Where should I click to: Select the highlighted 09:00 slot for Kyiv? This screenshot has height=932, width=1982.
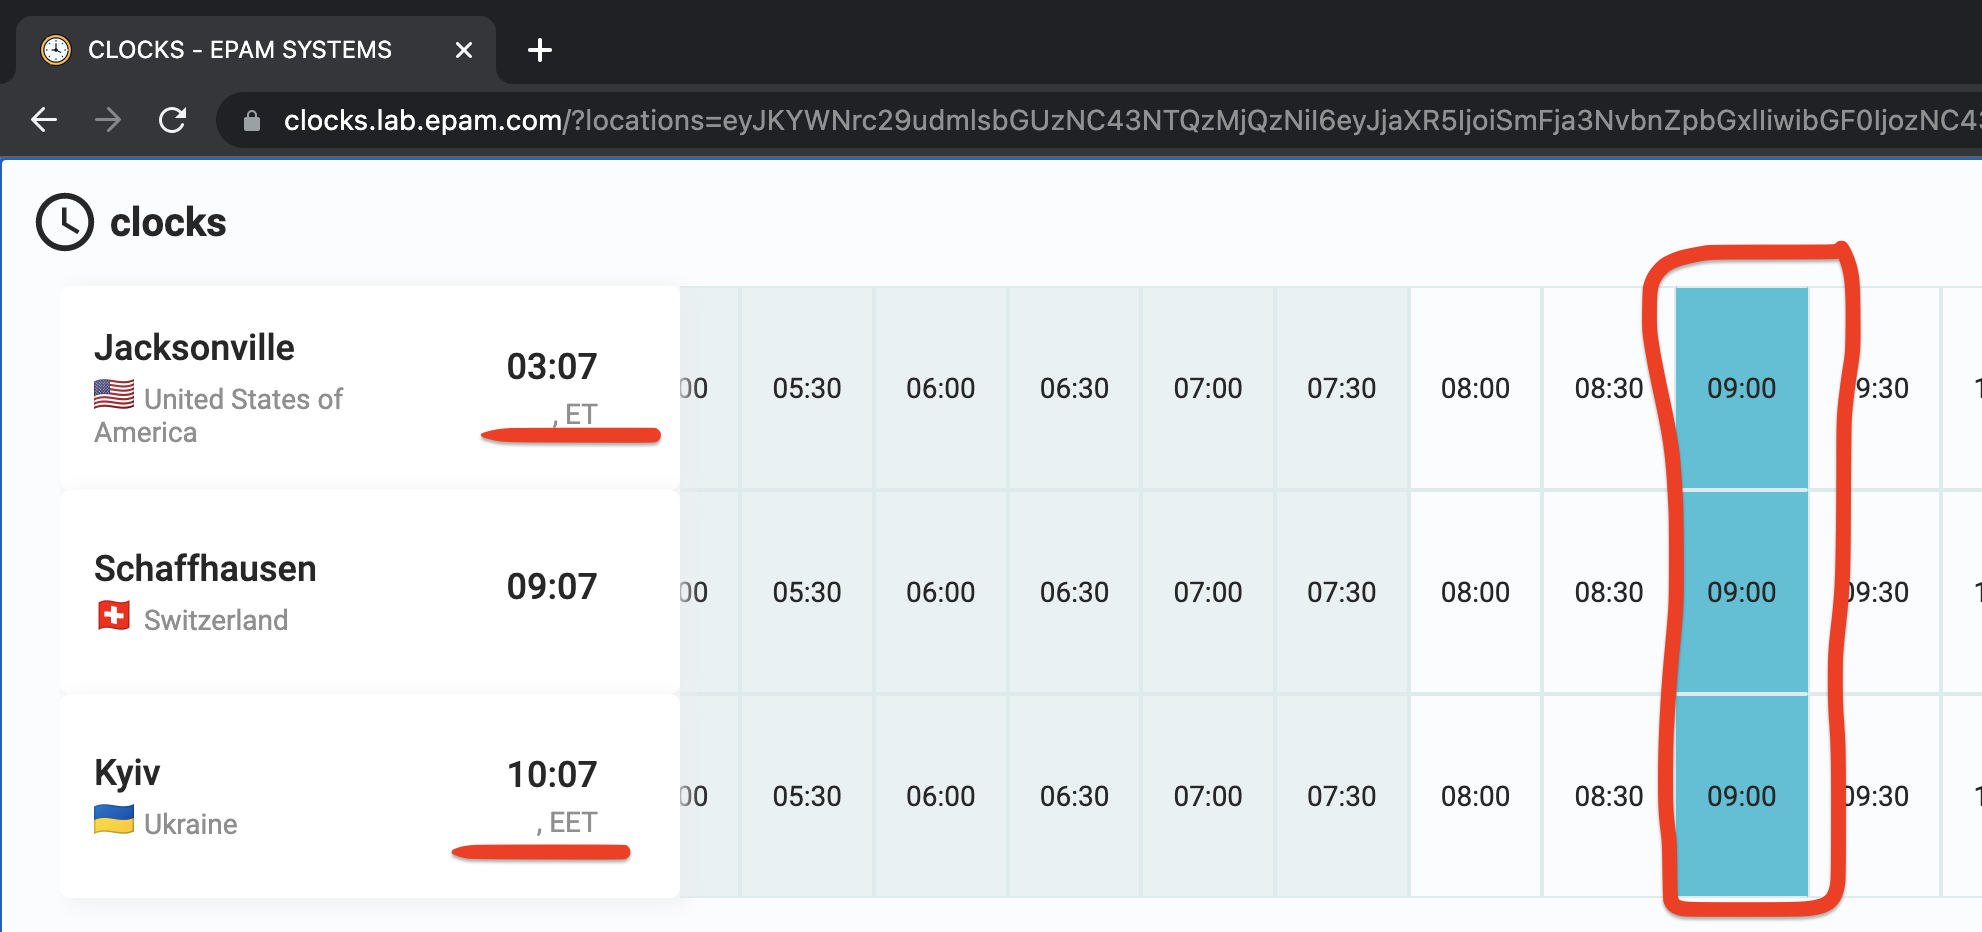click(x=1742, y=796)
